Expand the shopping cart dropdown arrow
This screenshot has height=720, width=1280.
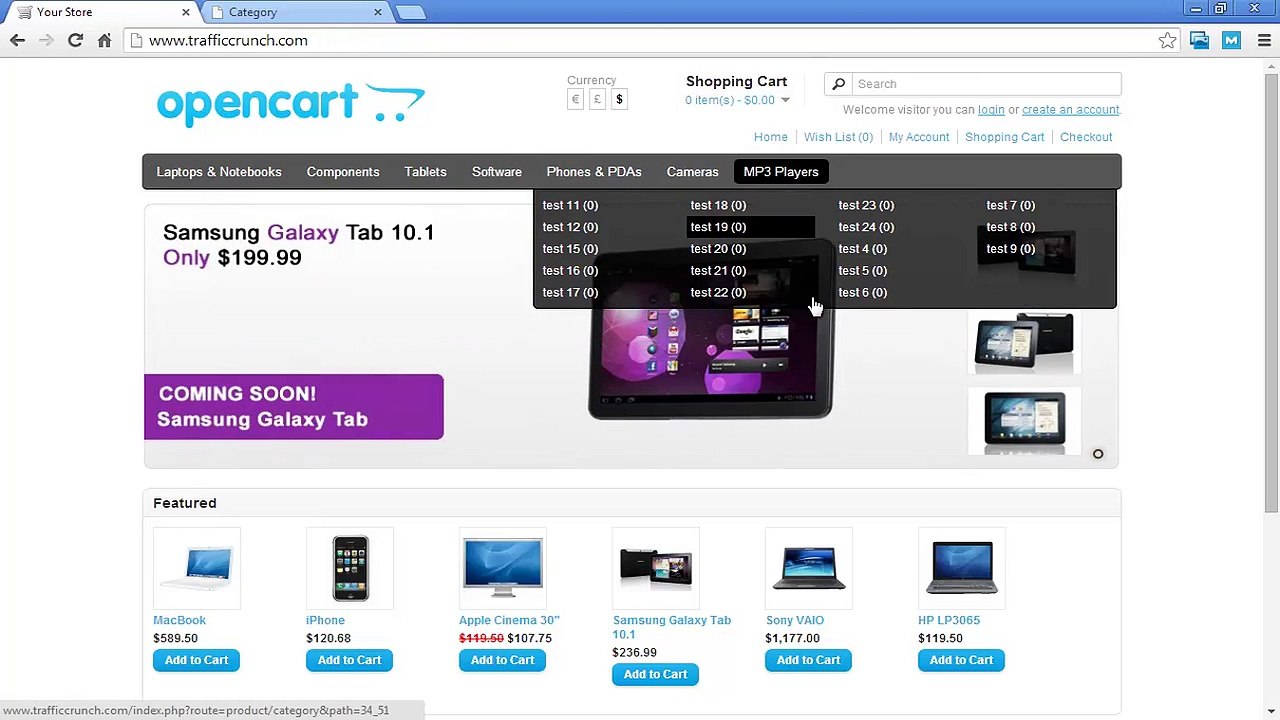point(785,100)
